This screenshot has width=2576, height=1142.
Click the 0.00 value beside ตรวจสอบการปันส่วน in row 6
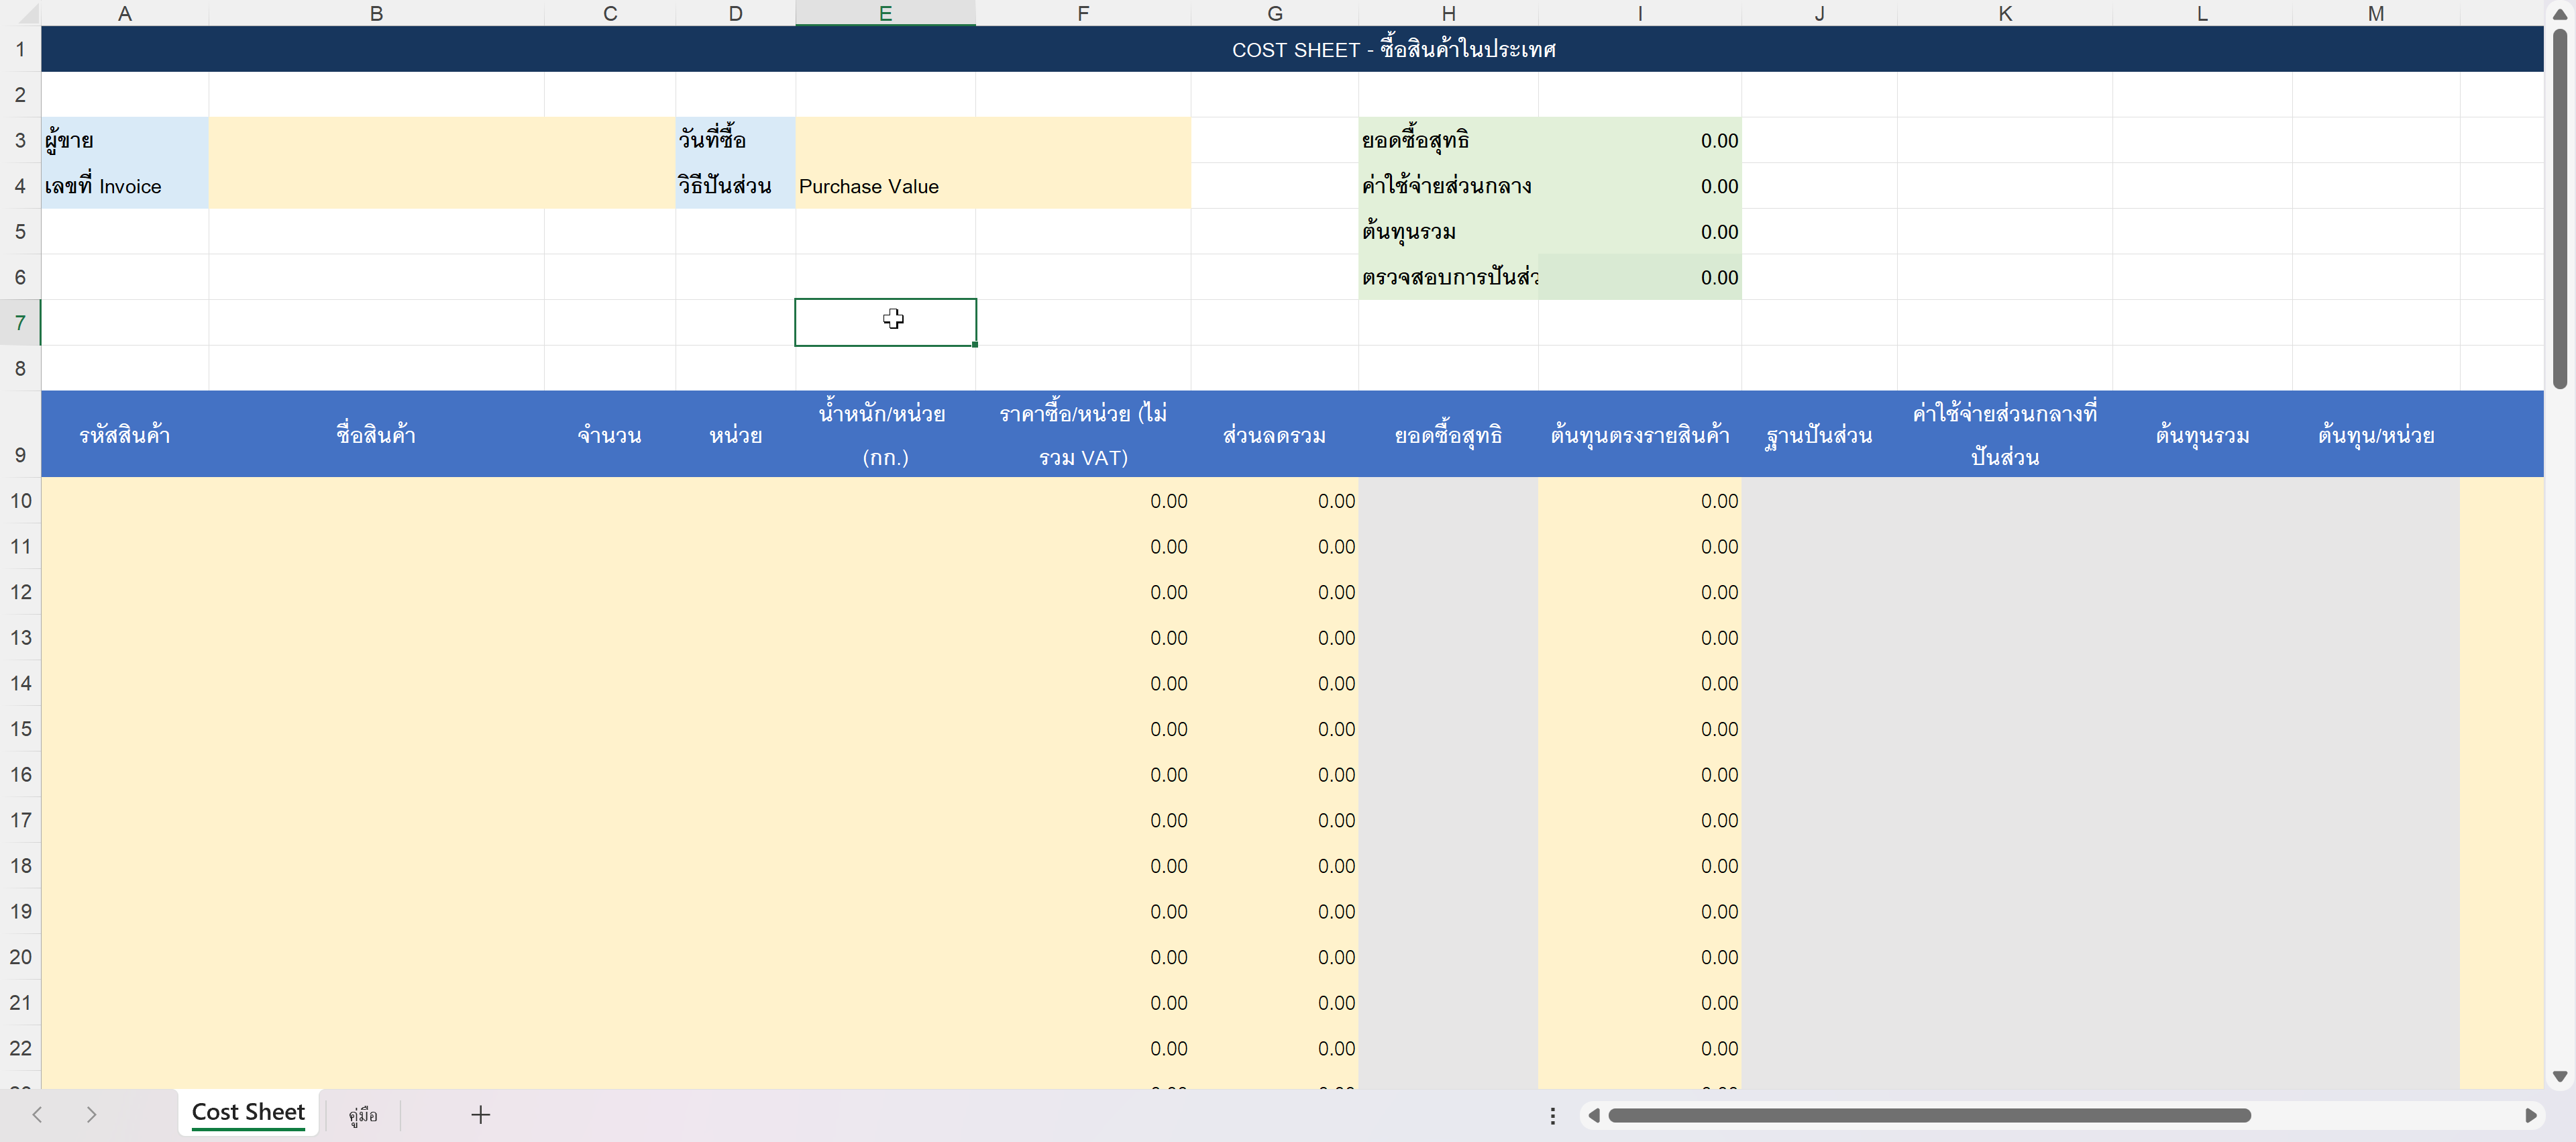pyautogui.click(x=1640, y=277)
